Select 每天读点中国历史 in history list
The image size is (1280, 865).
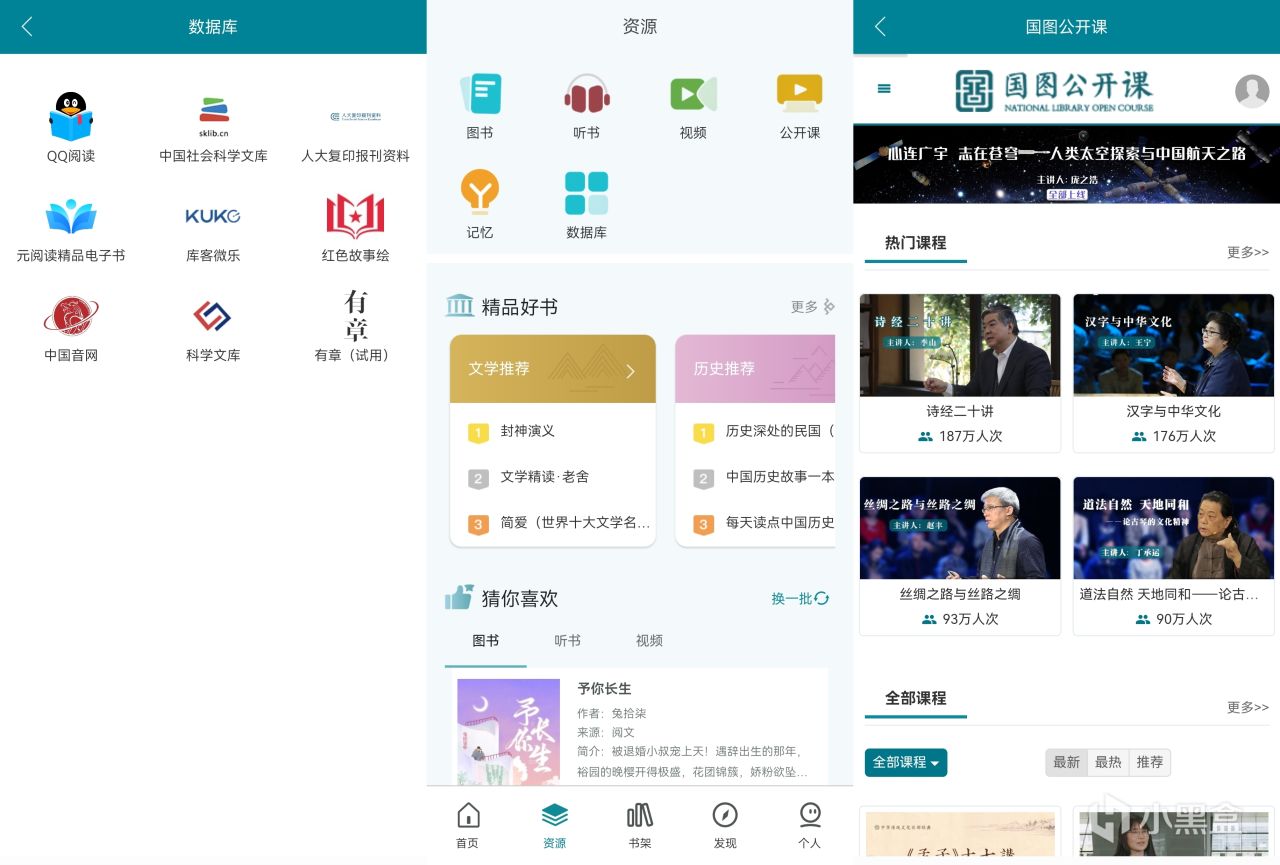click(x=780, y=523)
